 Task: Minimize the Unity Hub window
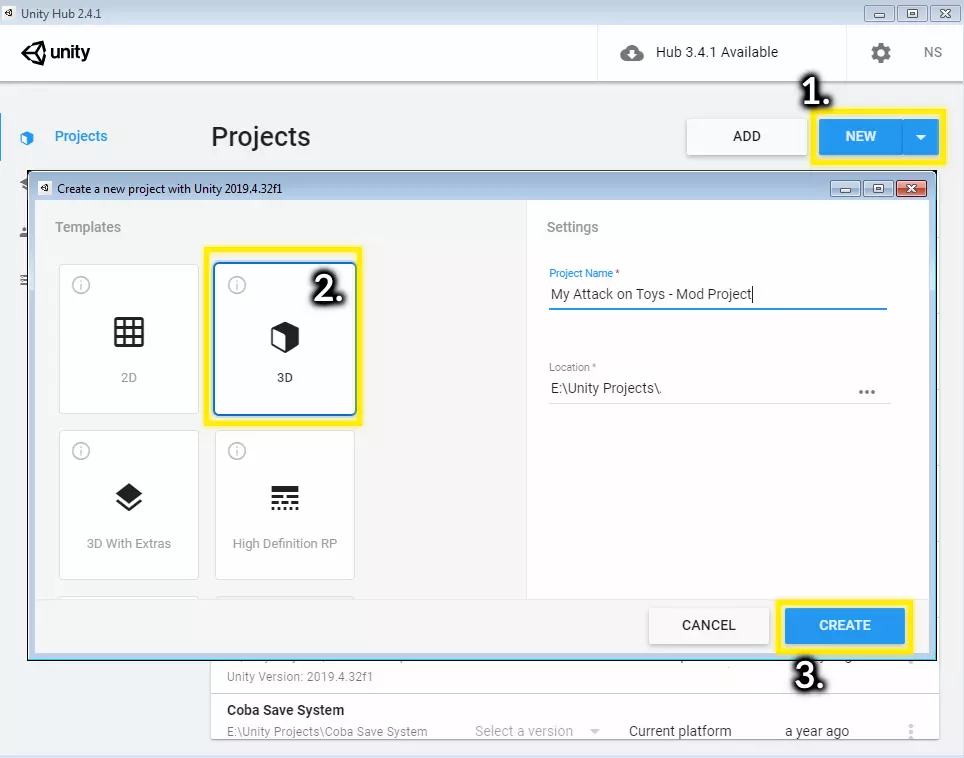(x=879, y=14)
